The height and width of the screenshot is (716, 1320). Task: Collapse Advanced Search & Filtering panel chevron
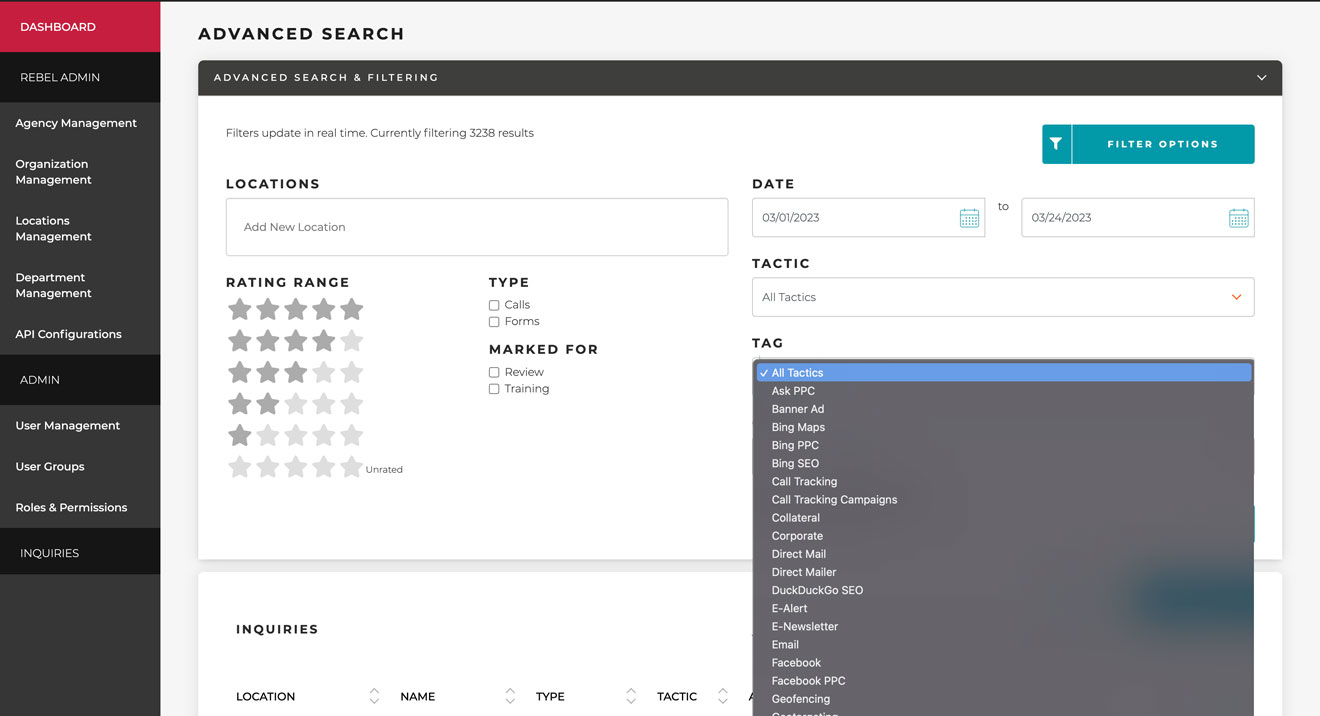(x=1262, y=78)
